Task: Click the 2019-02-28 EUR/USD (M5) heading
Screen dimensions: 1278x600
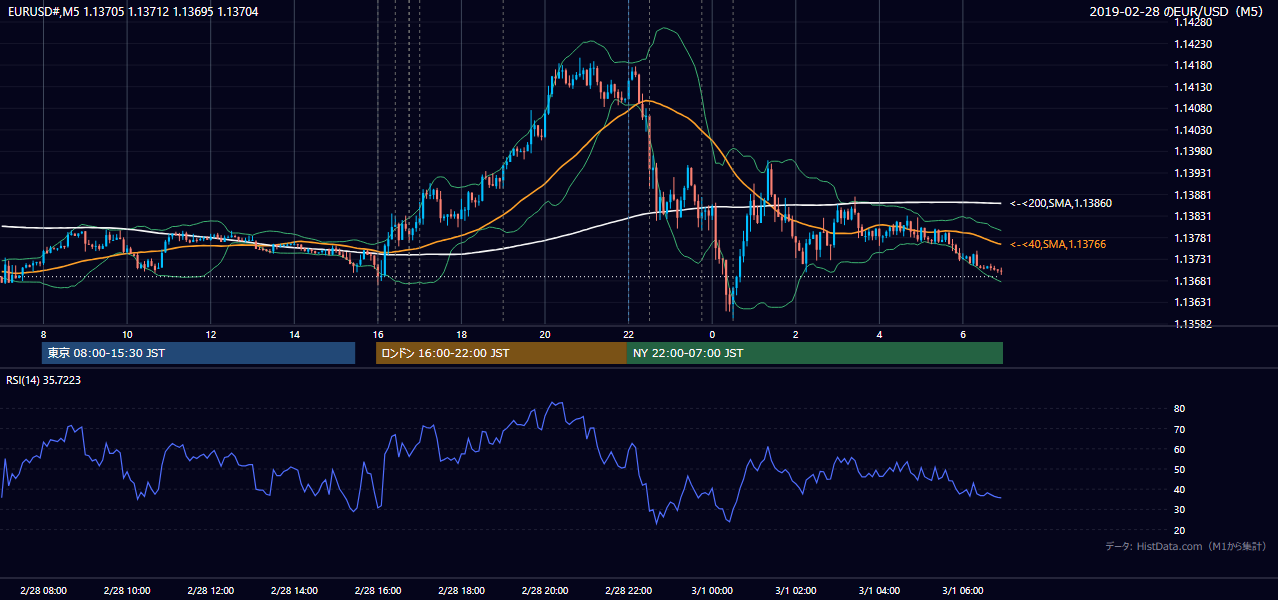Action: [x=1175, y=12]
